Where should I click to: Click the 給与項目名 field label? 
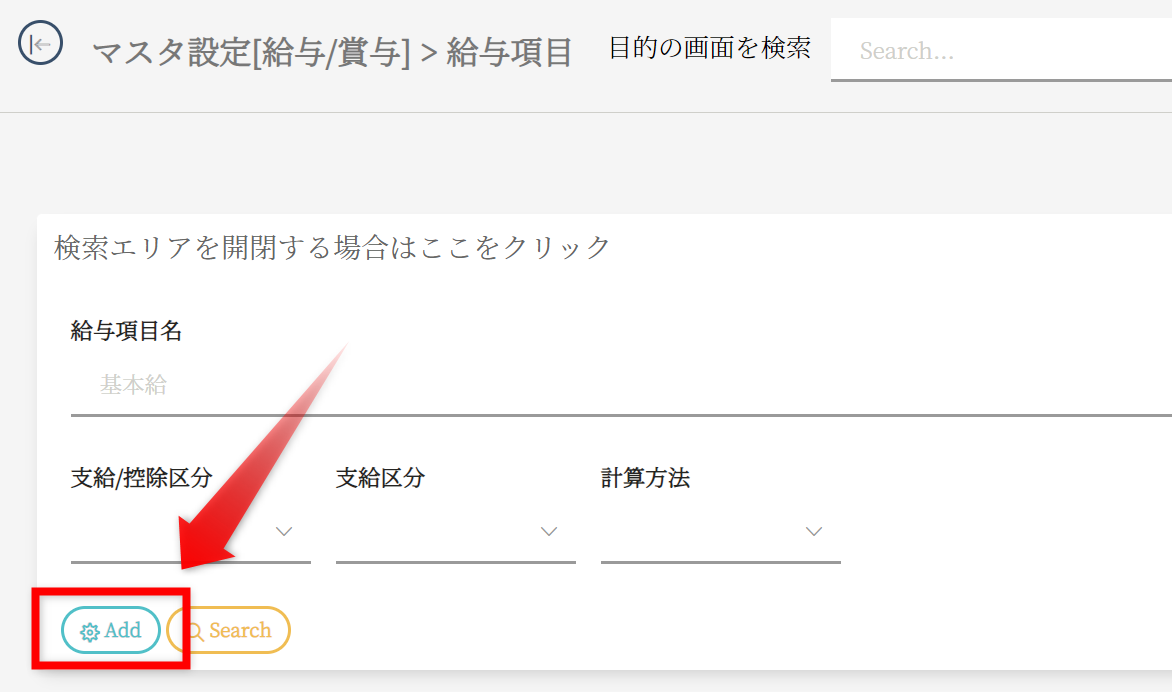click(126, 331)
